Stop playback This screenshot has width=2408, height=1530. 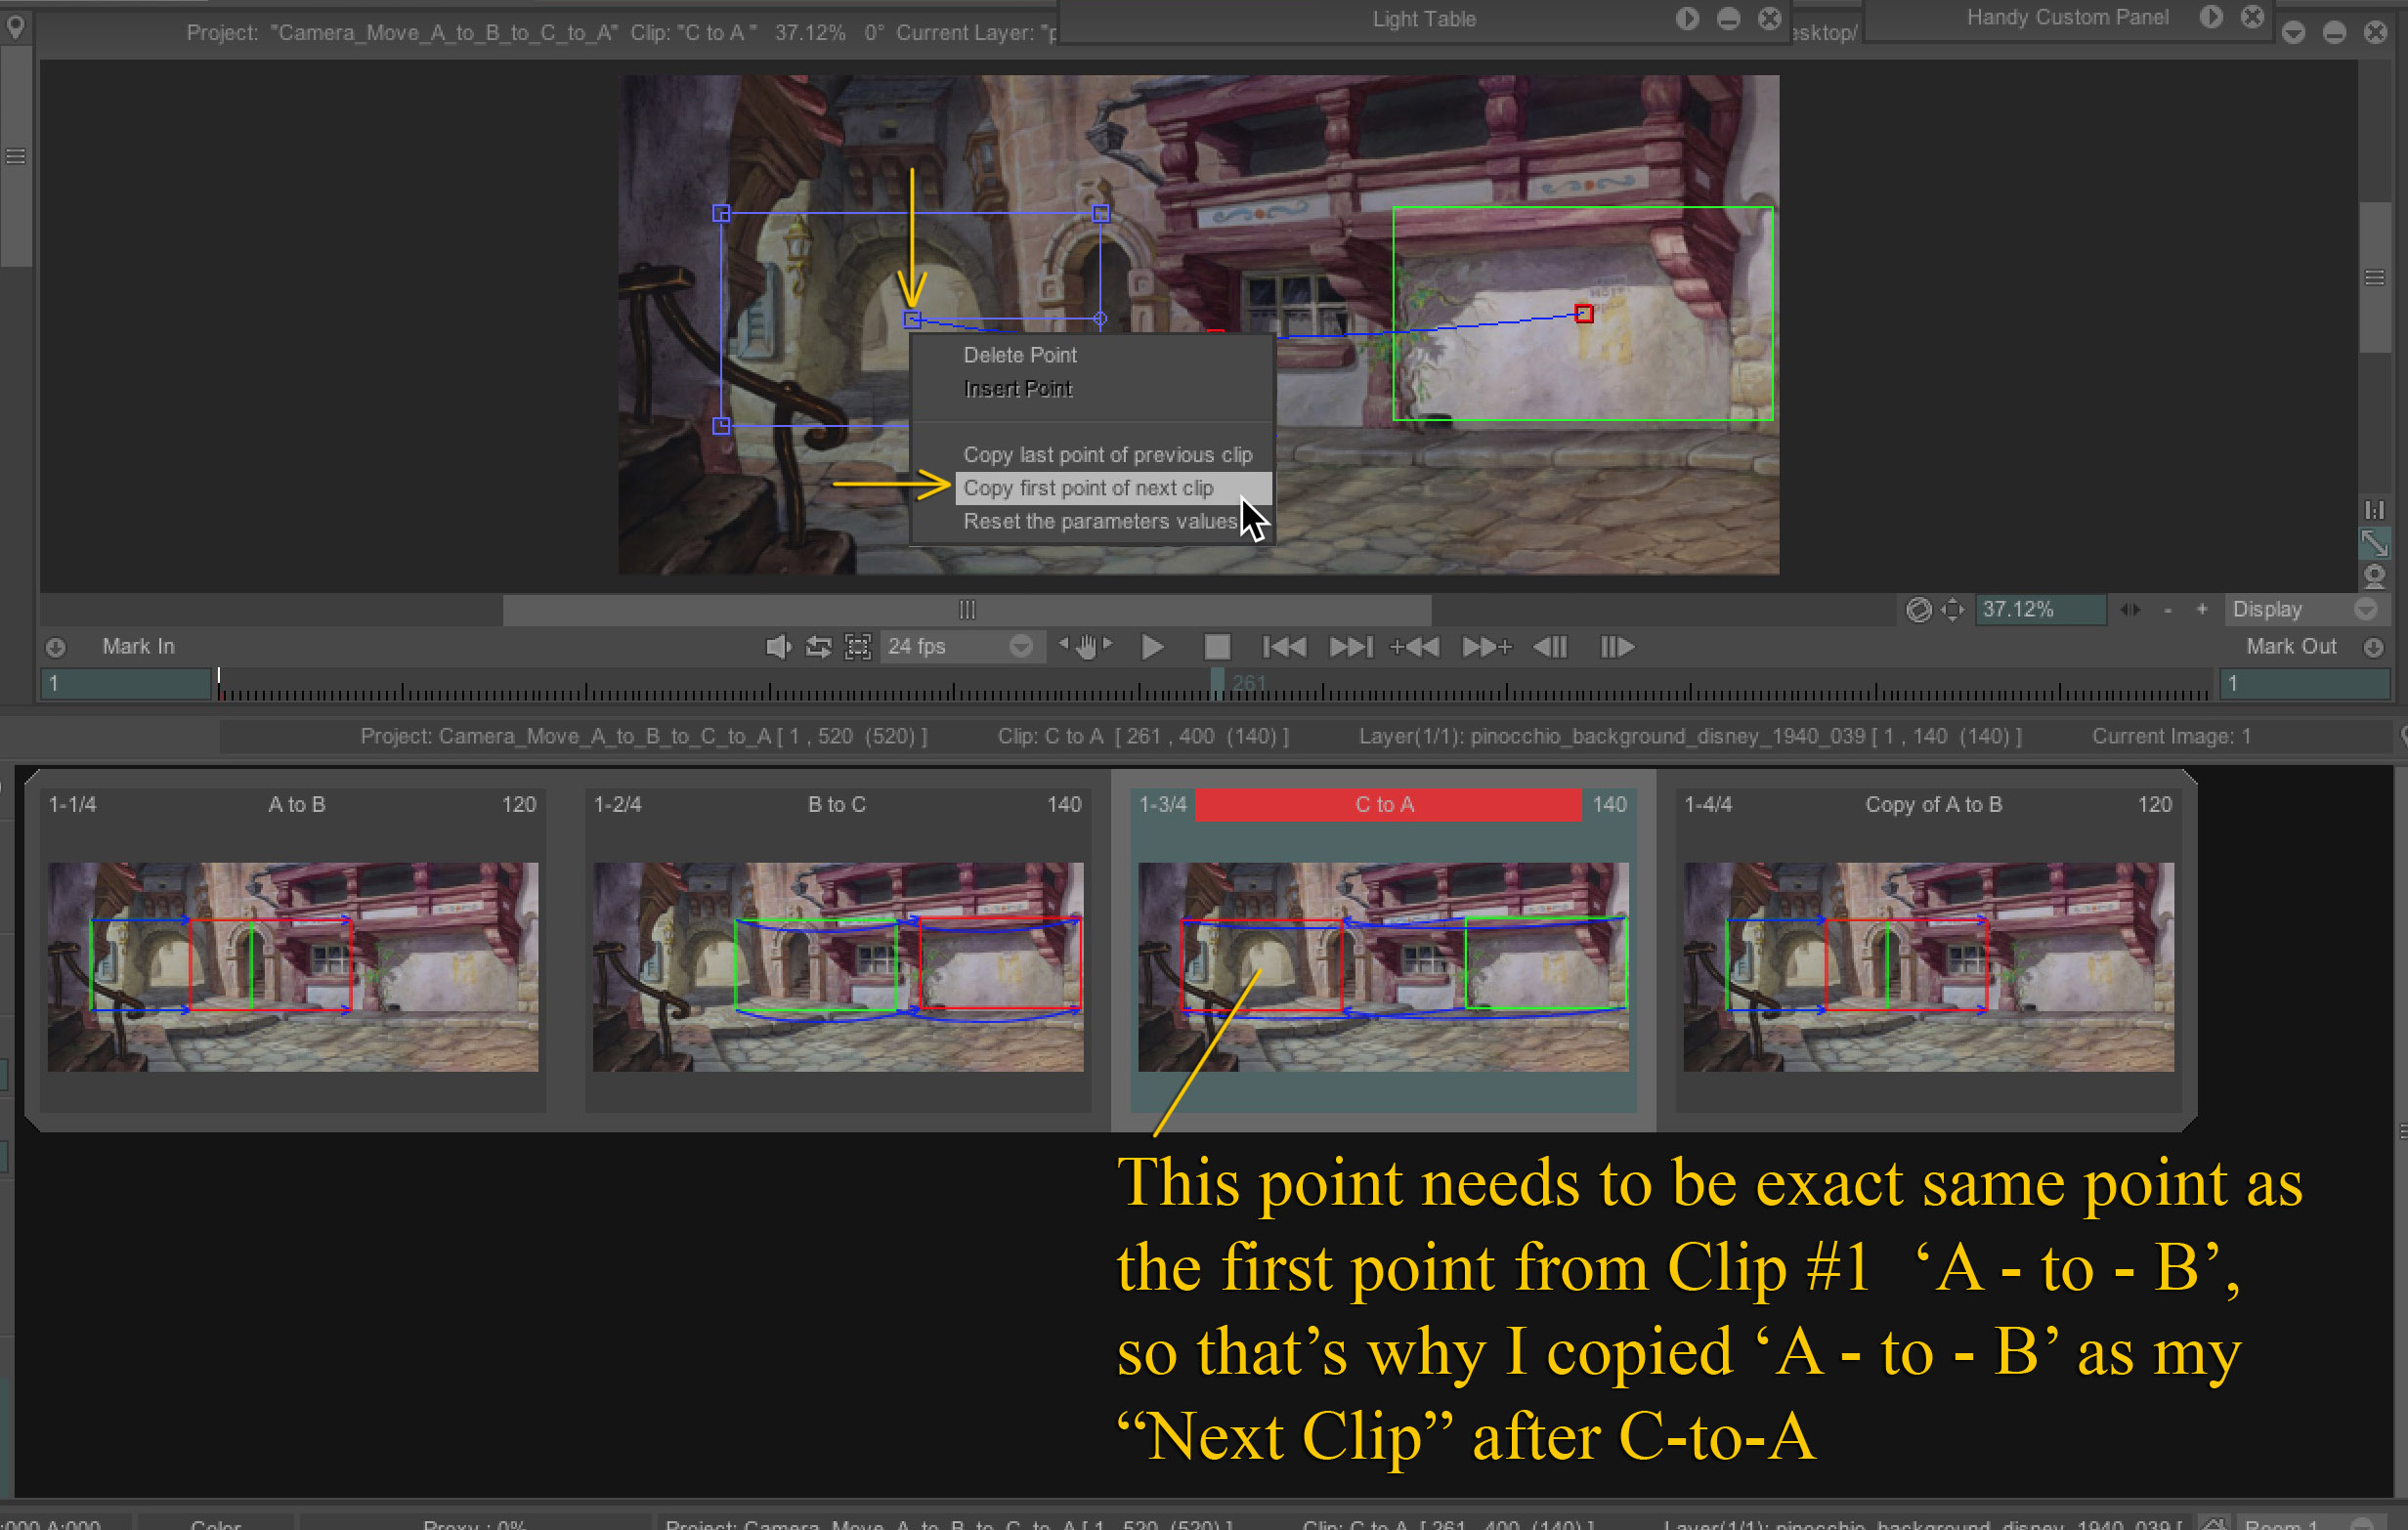pos(1217,647)
